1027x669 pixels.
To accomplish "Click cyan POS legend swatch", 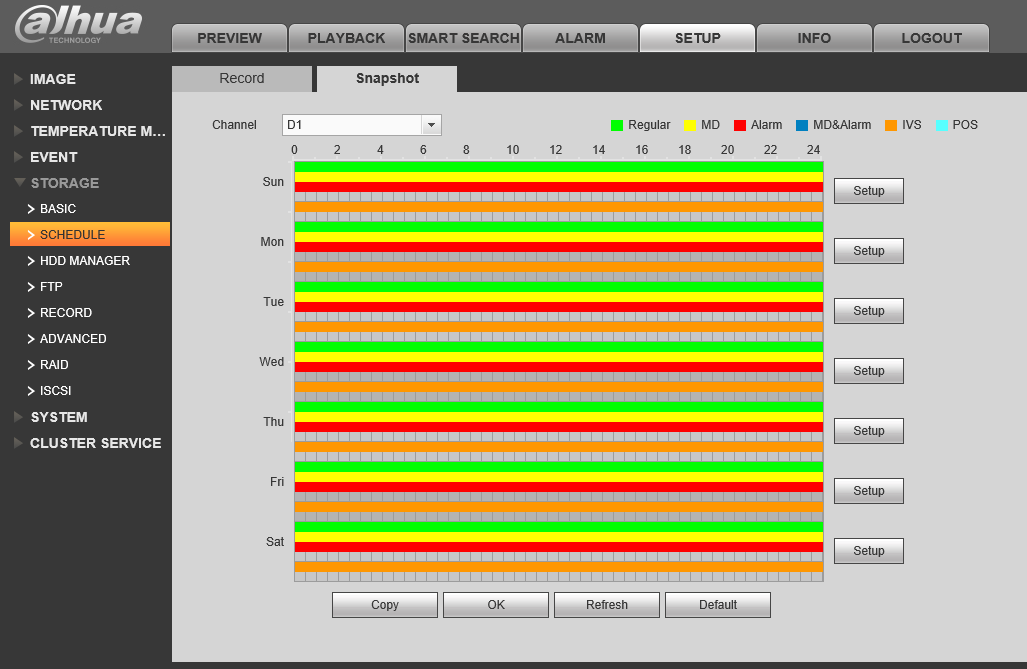I will coord(941,125).
